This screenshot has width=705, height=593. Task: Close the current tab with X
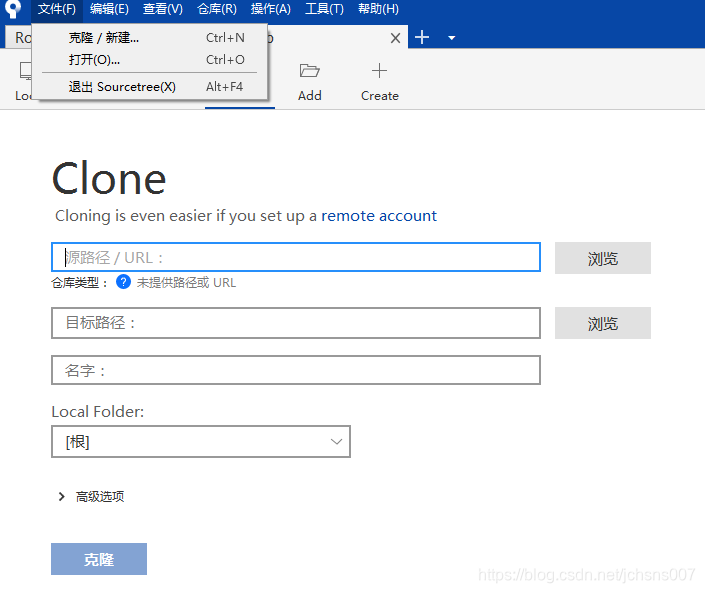[x=395, y=38]
